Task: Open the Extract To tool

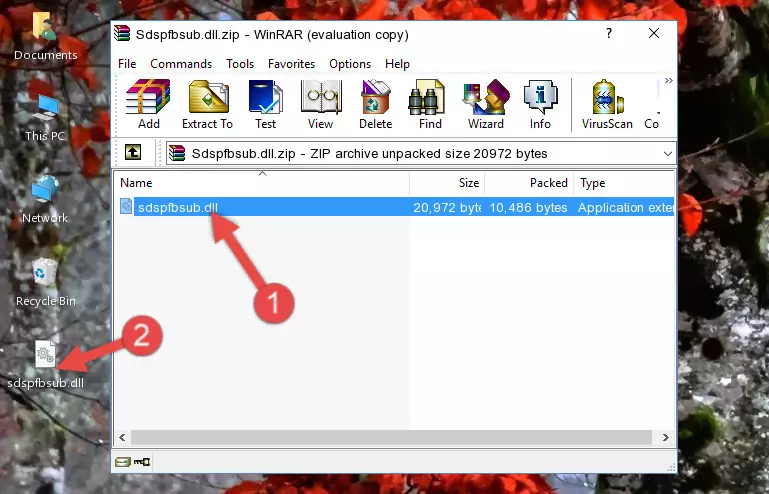Action: point(207,104)
